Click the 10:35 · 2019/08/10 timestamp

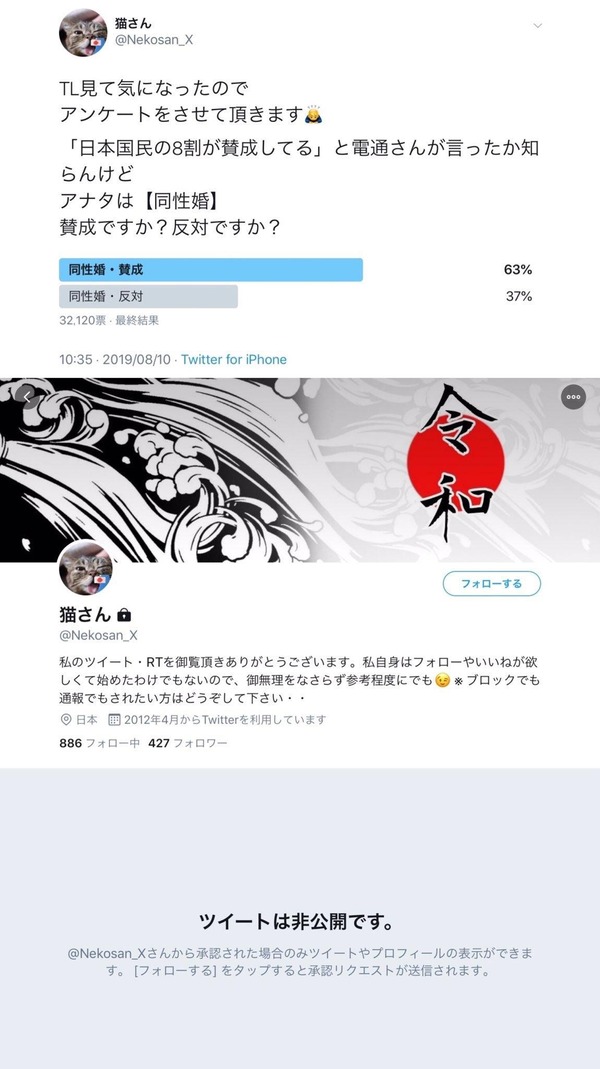coord(115,359)
